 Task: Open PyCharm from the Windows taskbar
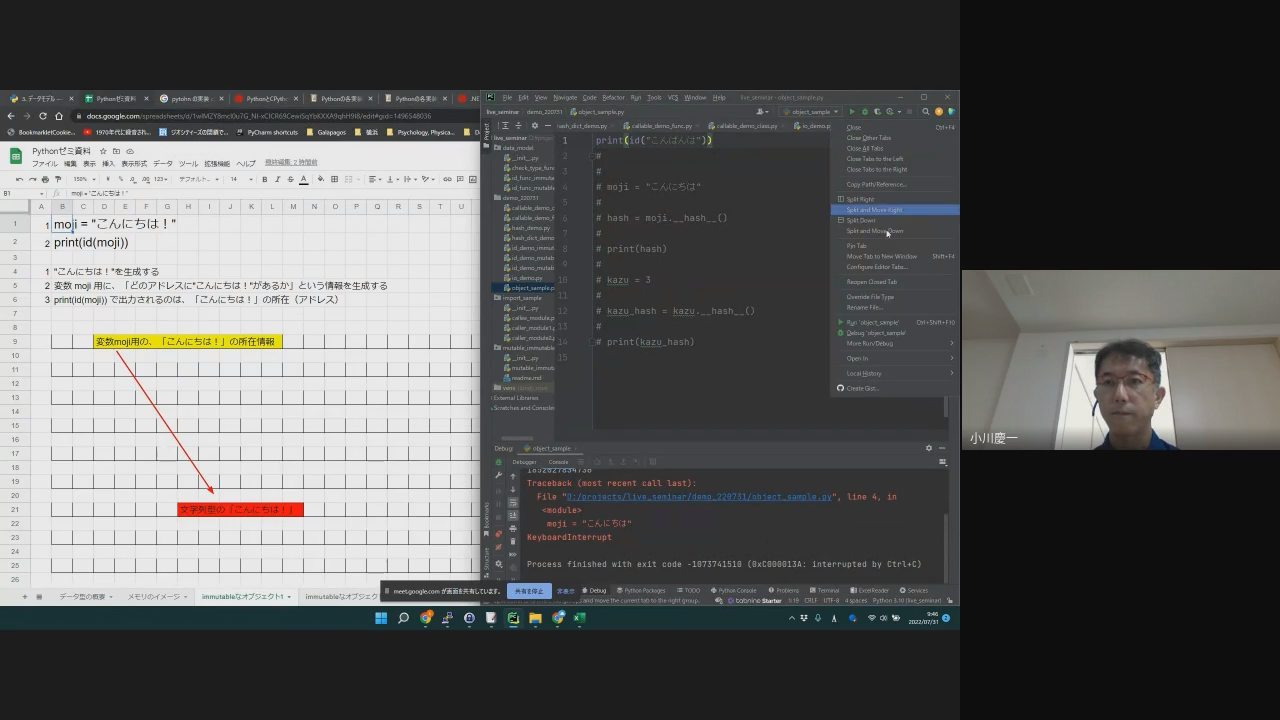[x=513, y=618]
